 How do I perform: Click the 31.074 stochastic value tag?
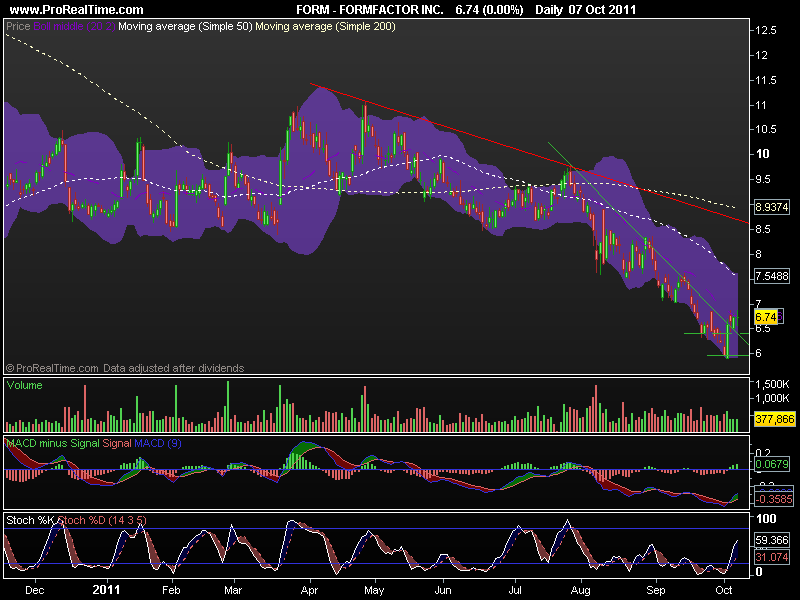(x=771, y=557)
